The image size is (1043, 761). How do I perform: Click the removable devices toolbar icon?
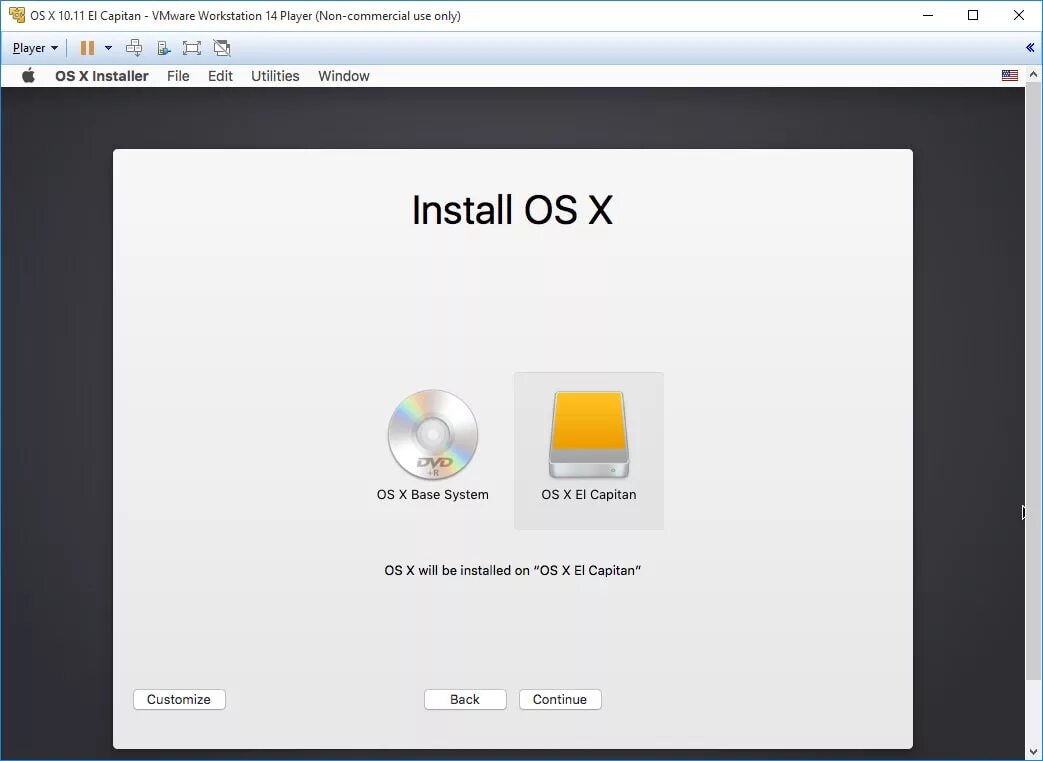click(x=163, y=48)
